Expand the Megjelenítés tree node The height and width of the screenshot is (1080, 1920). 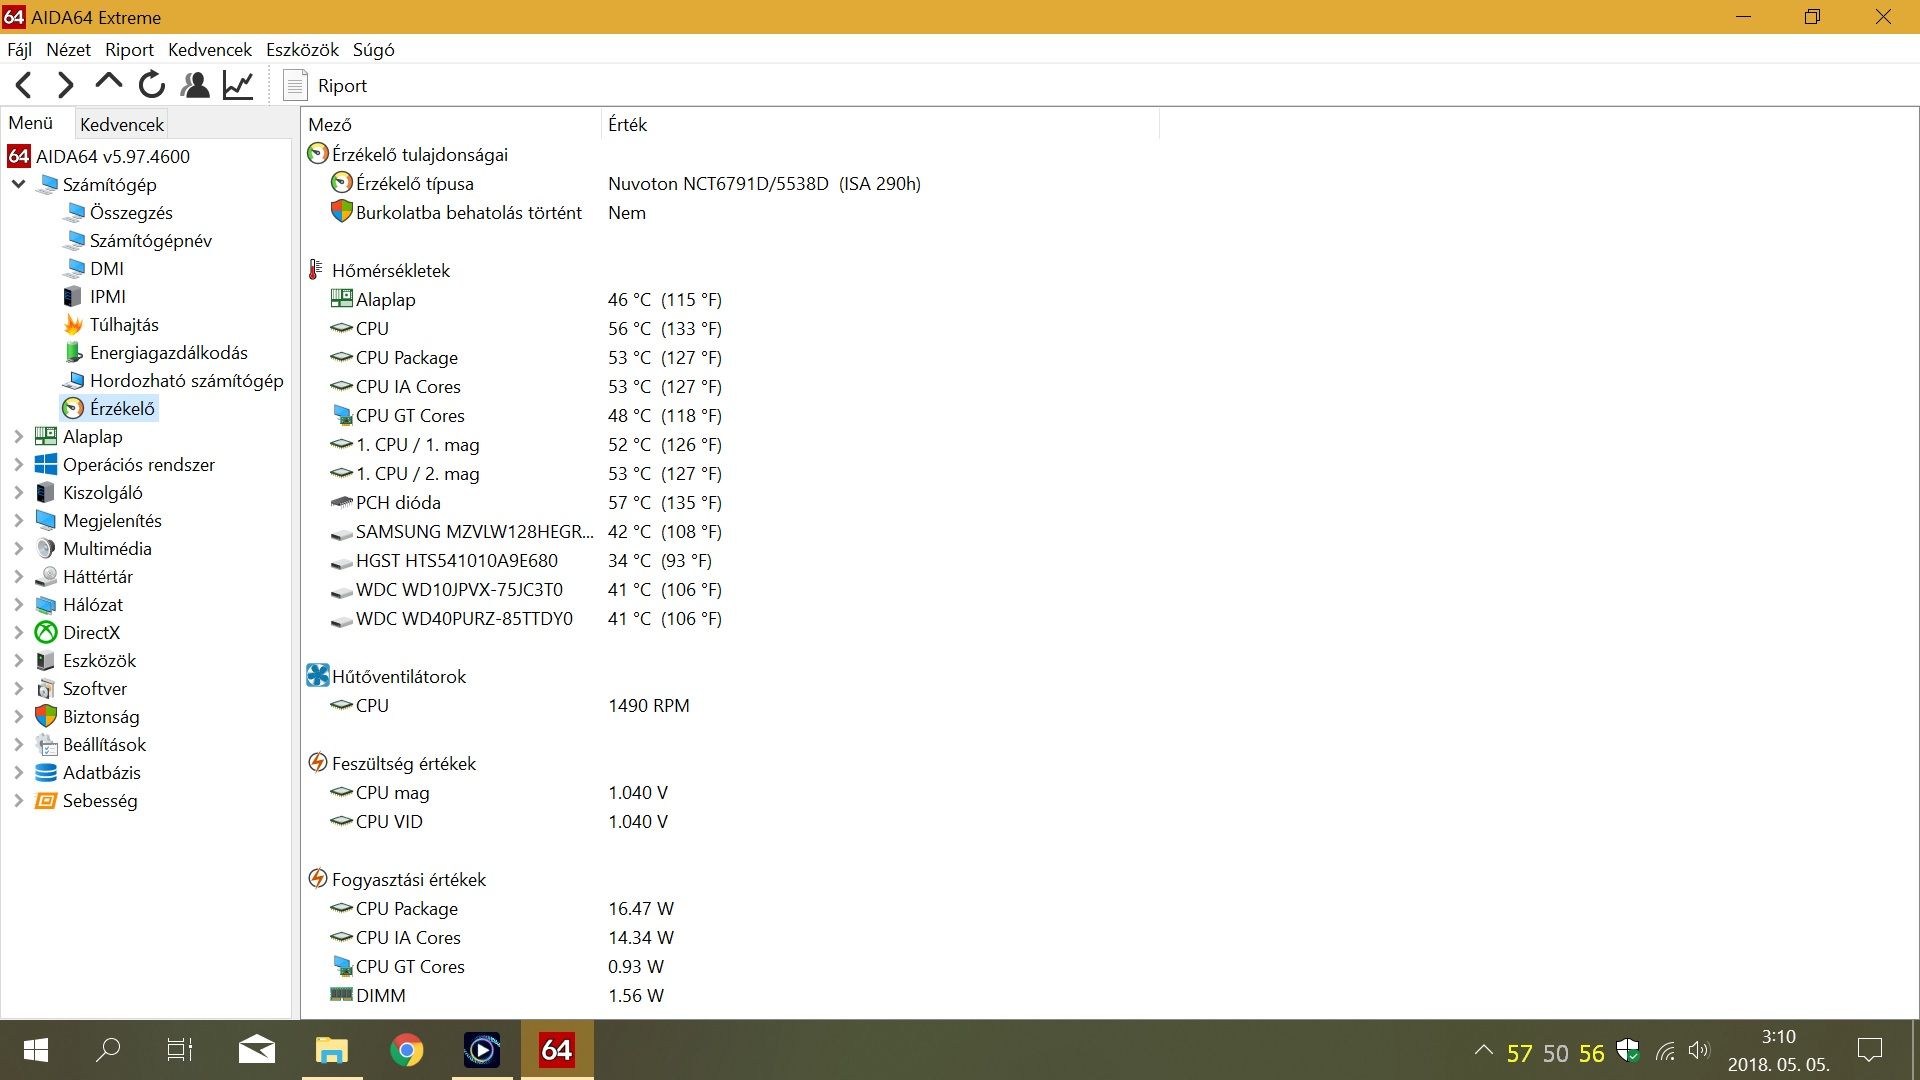point(18,521)
